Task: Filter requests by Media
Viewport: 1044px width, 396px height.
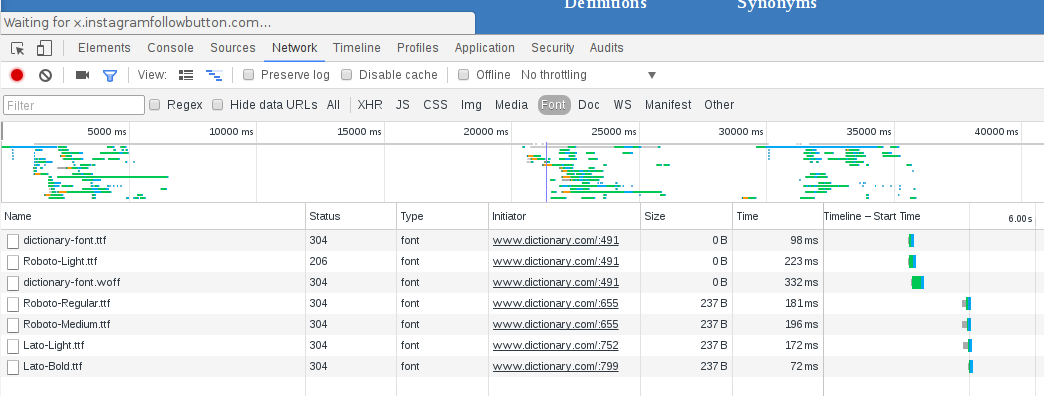Action: [511, 104]
